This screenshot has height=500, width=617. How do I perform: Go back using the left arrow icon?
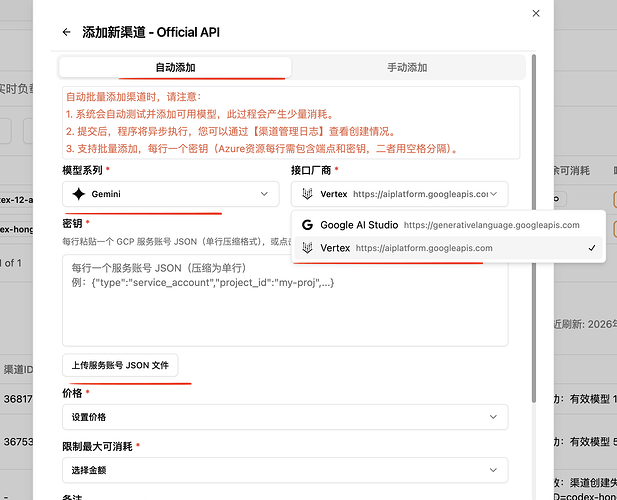(x=67, y=32)
